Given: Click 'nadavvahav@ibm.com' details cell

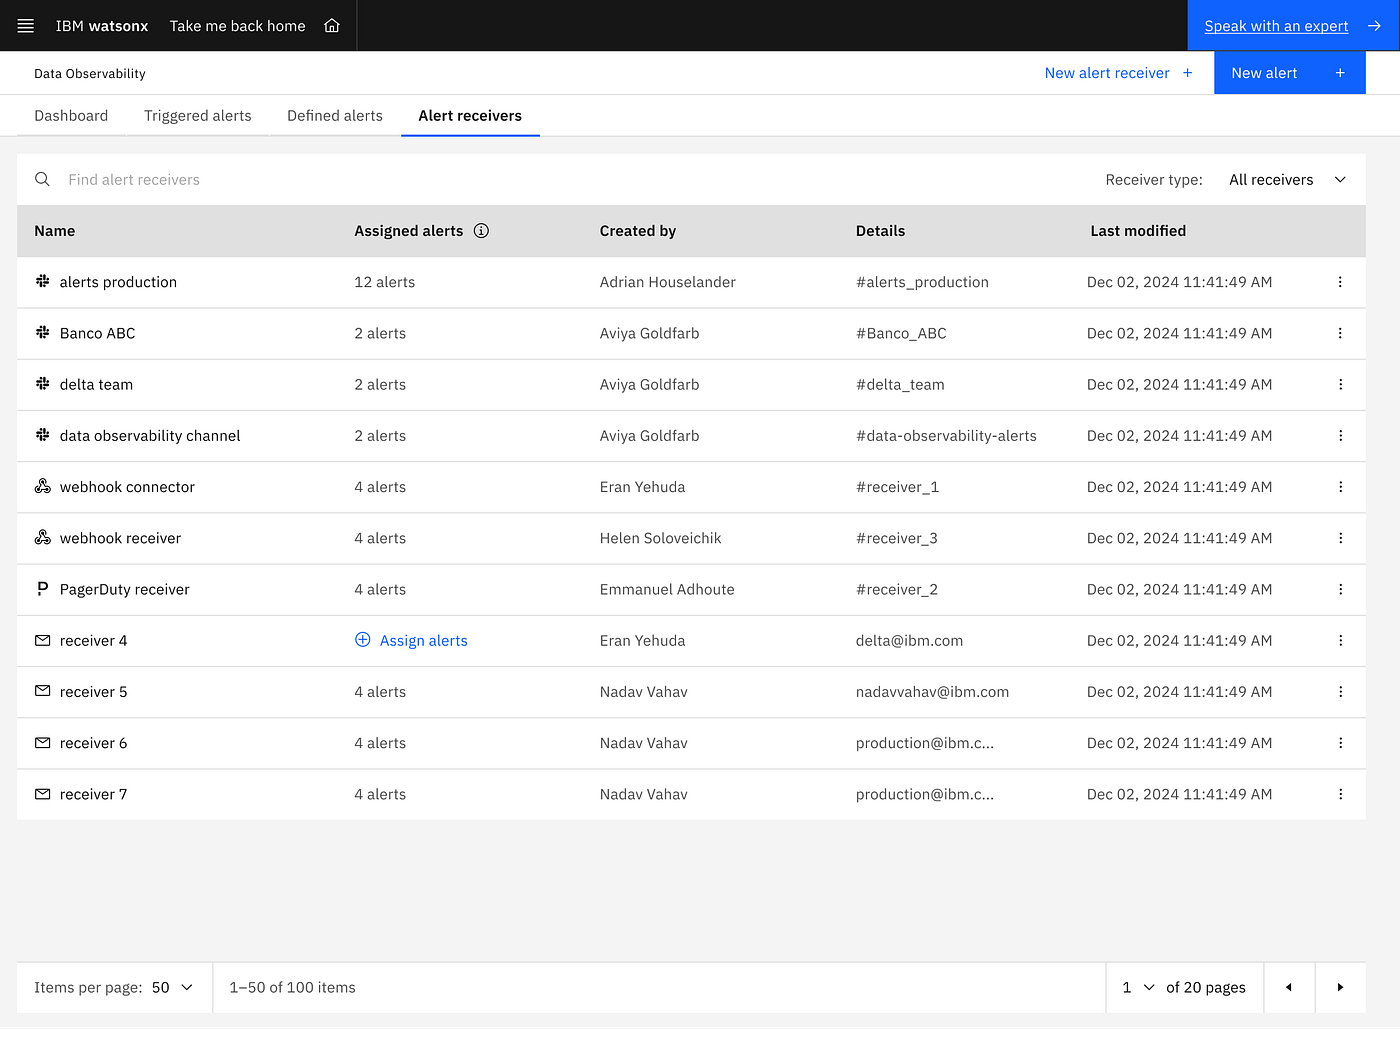Looking at the screenshot, I should (x=932, y=692).
